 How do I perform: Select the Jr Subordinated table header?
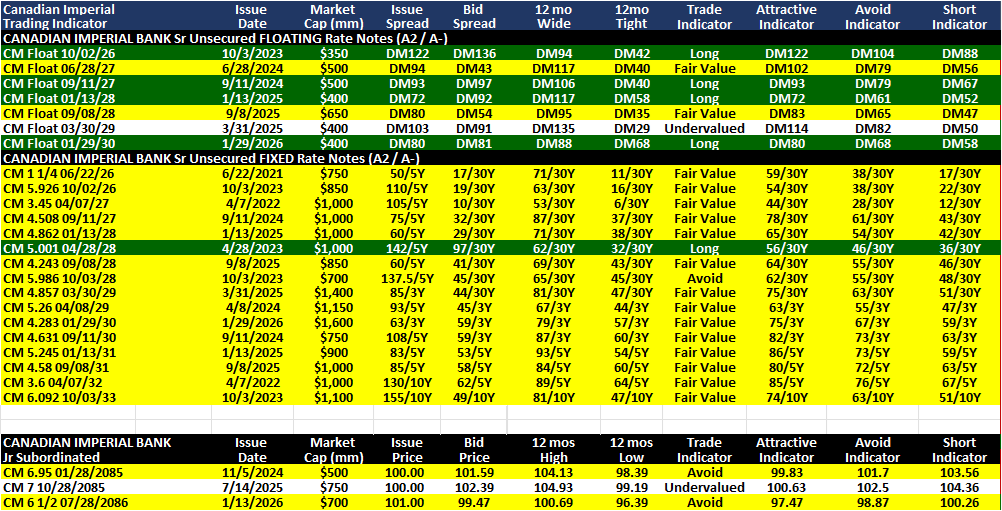(87, 450)
